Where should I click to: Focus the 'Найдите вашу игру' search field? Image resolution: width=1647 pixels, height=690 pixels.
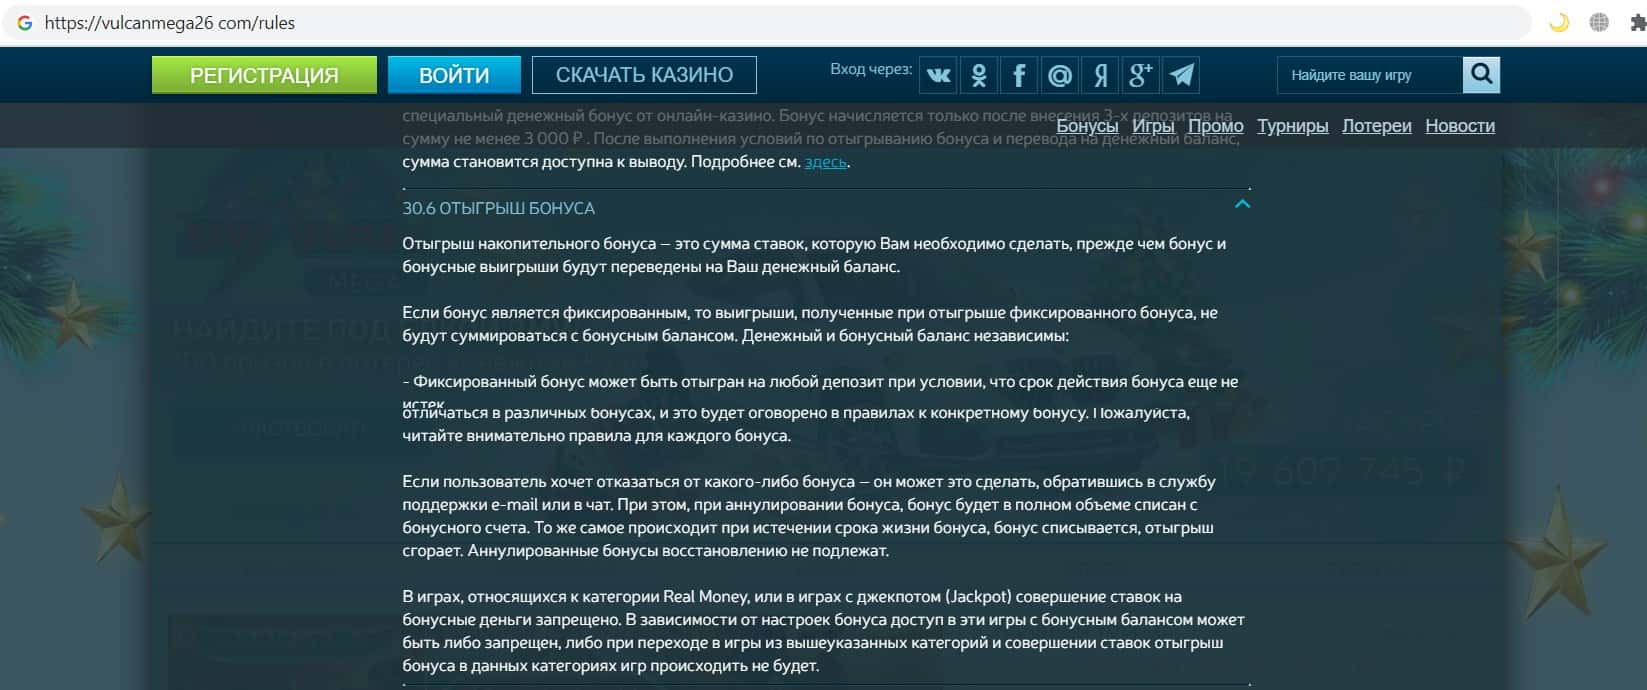[1368, 75]
